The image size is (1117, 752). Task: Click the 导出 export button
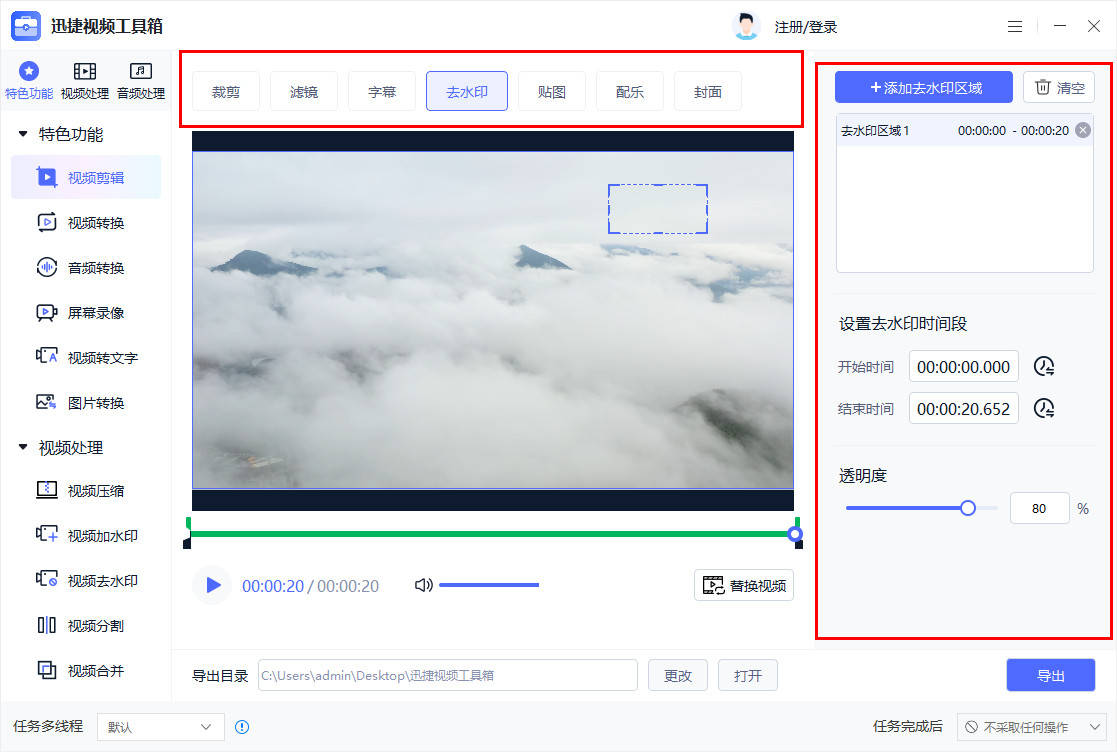[x=1051, y=675]
